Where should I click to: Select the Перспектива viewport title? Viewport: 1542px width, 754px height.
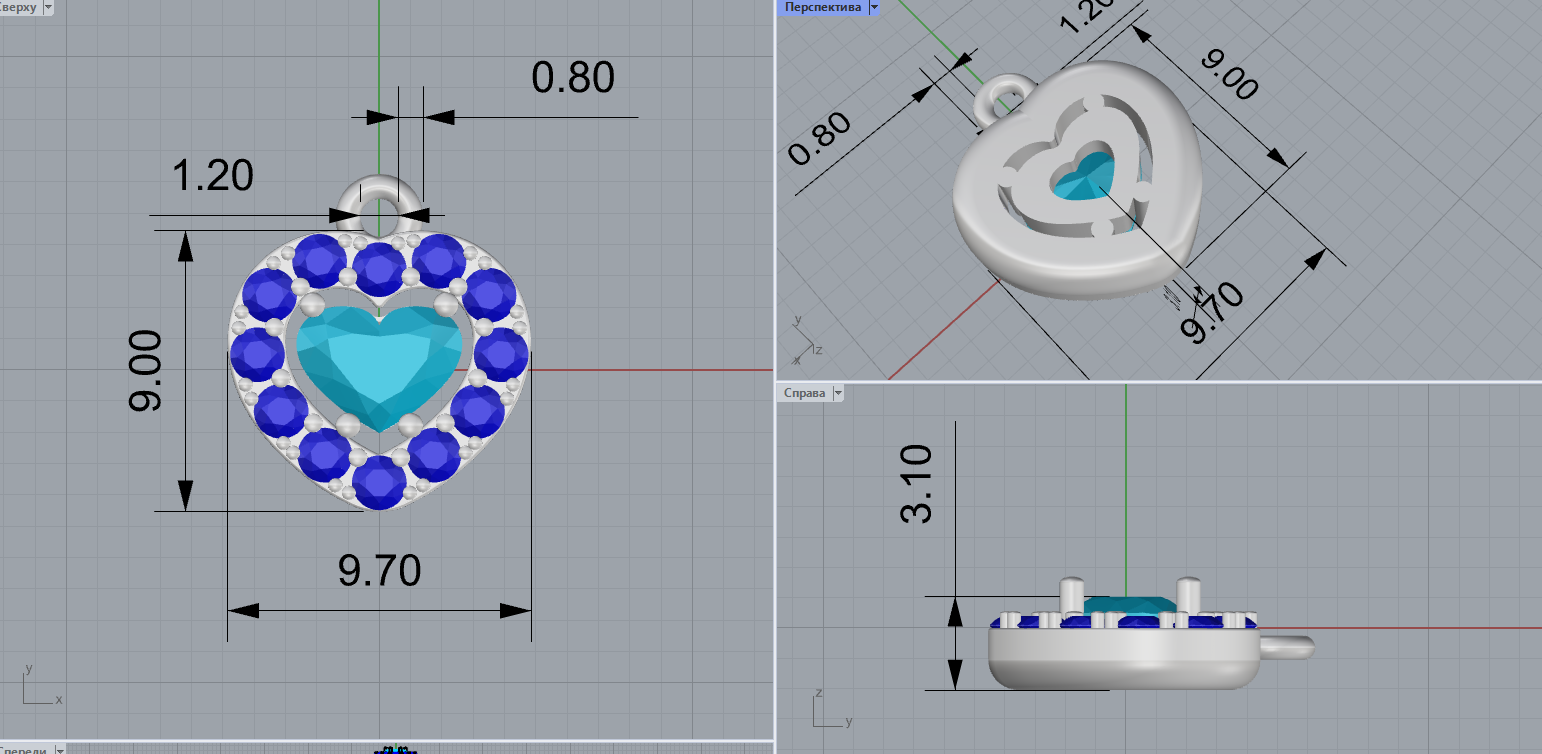(x=822, y=7)
